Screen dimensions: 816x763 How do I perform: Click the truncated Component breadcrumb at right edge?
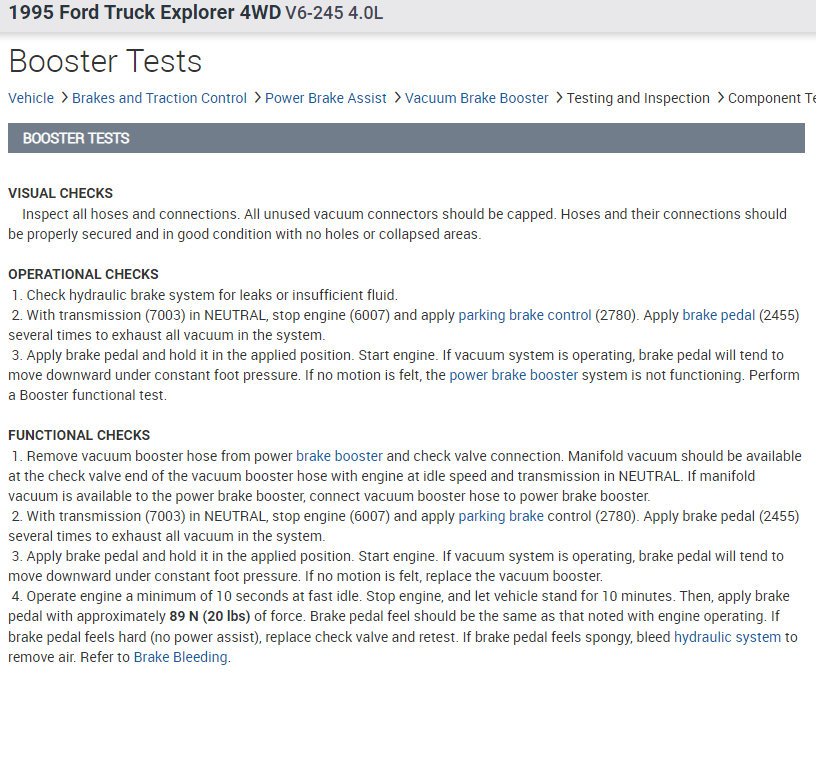771,98
